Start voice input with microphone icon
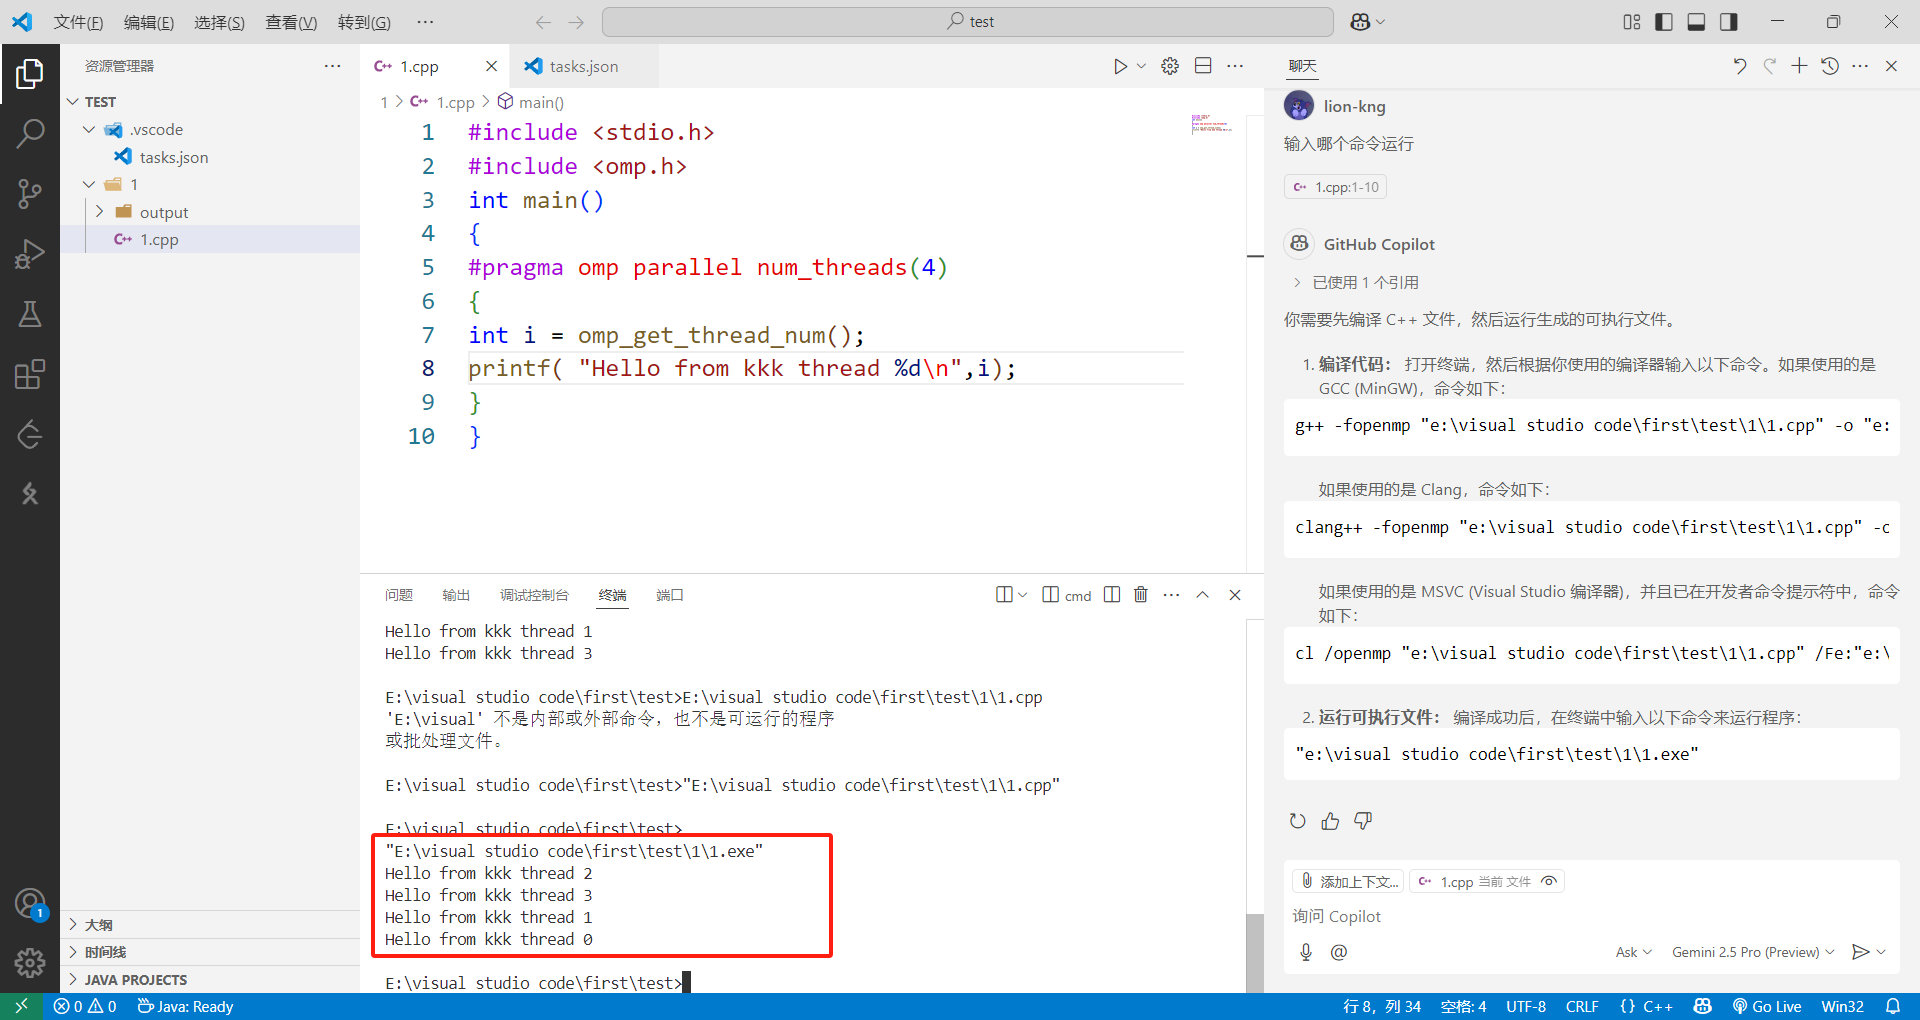The width and height of the screenshot is (1920, 1020). pos(1305,951)
